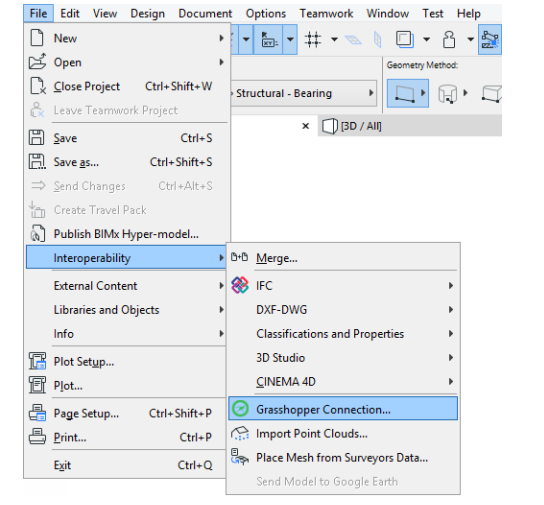Close the tab with the X button
544x505 pixels.
[305, 126]
